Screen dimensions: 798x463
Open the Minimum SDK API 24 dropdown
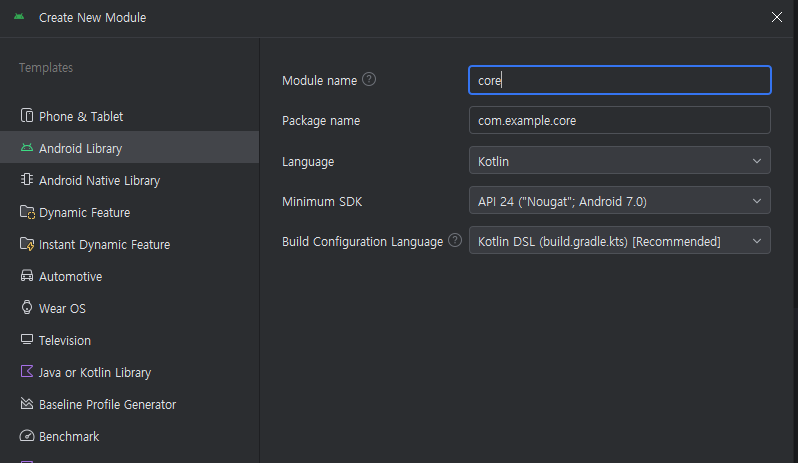point(619,200)
